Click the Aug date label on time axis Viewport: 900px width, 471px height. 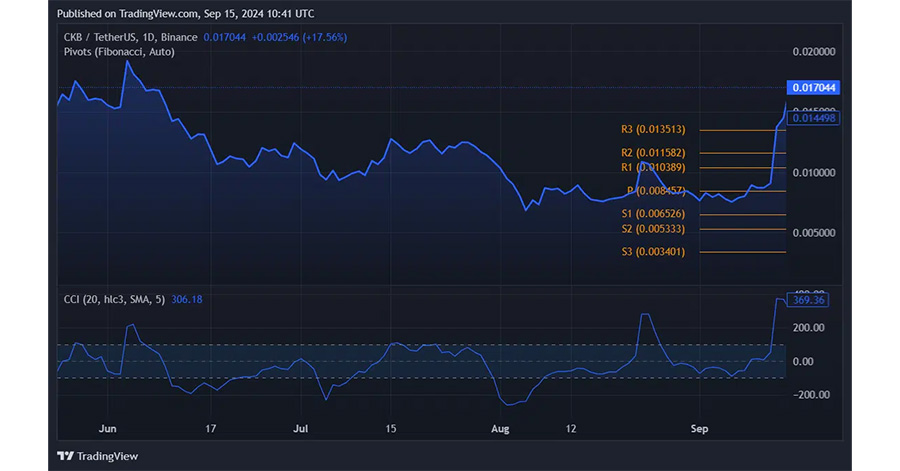tap(500, 429)
